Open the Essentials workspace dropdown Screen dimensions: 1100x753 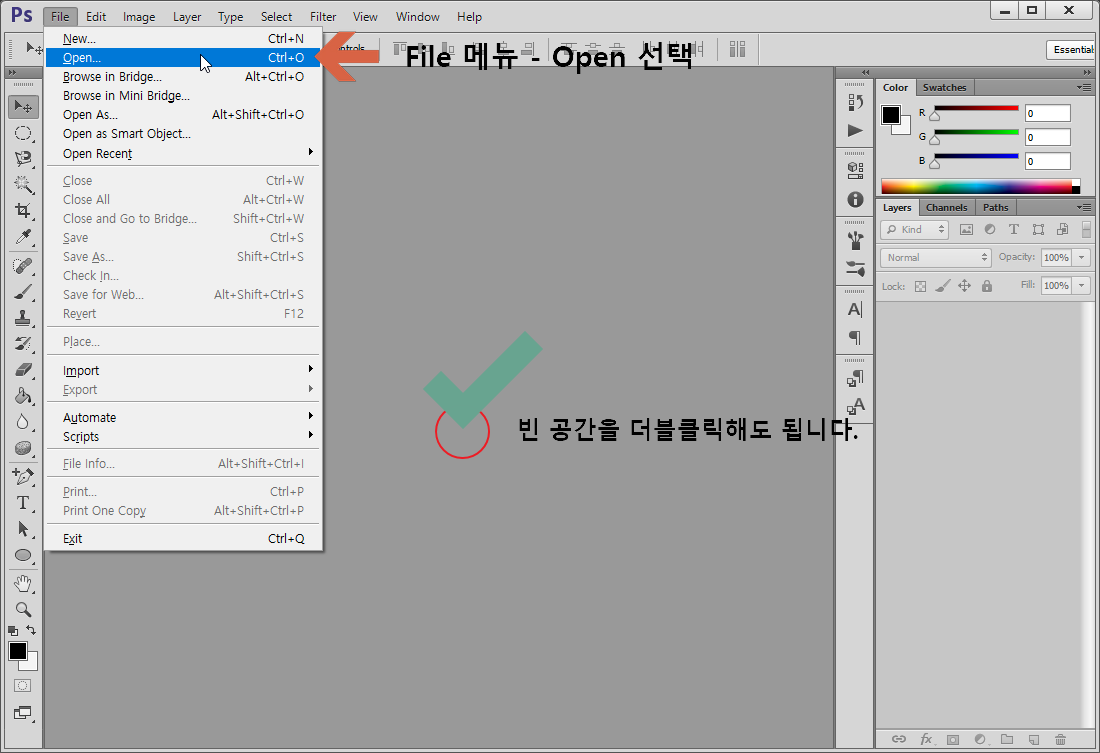[x=1072, y=50]
